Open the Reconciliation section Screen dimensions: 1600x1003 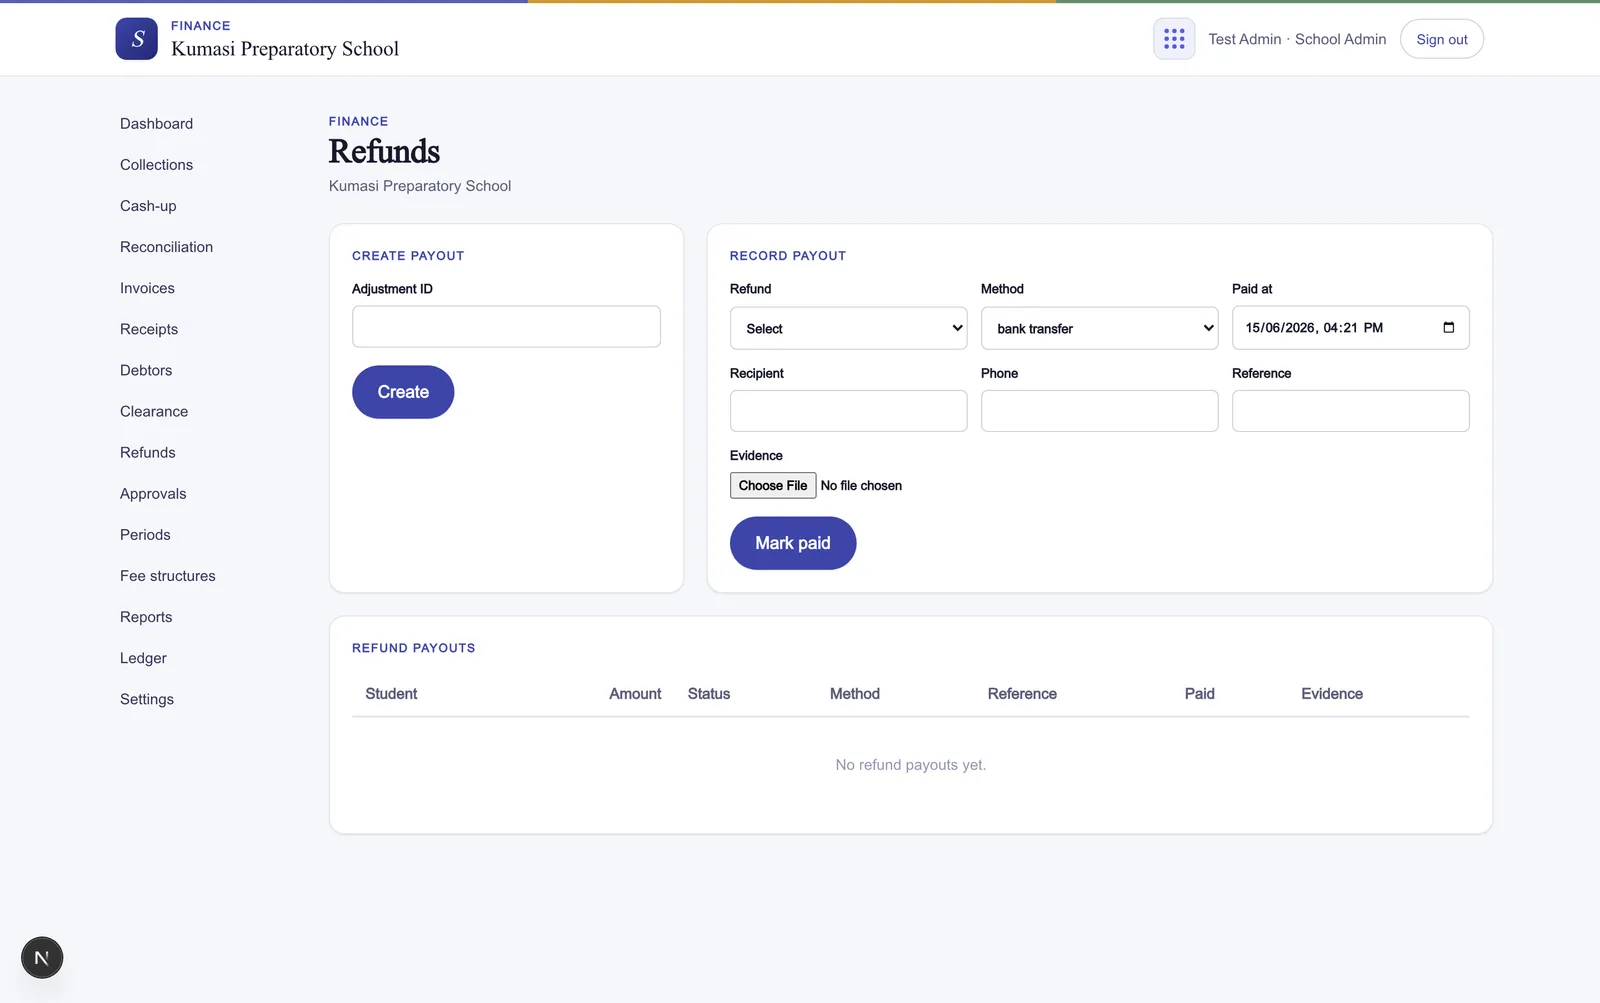166,247
